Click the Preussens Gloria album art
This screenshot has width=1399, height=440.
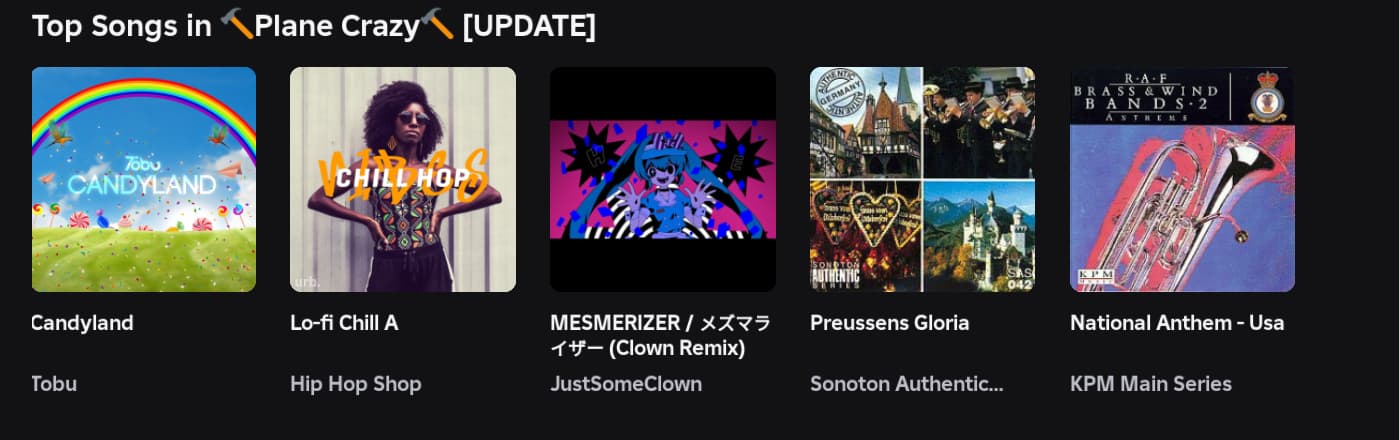[922, 179]
